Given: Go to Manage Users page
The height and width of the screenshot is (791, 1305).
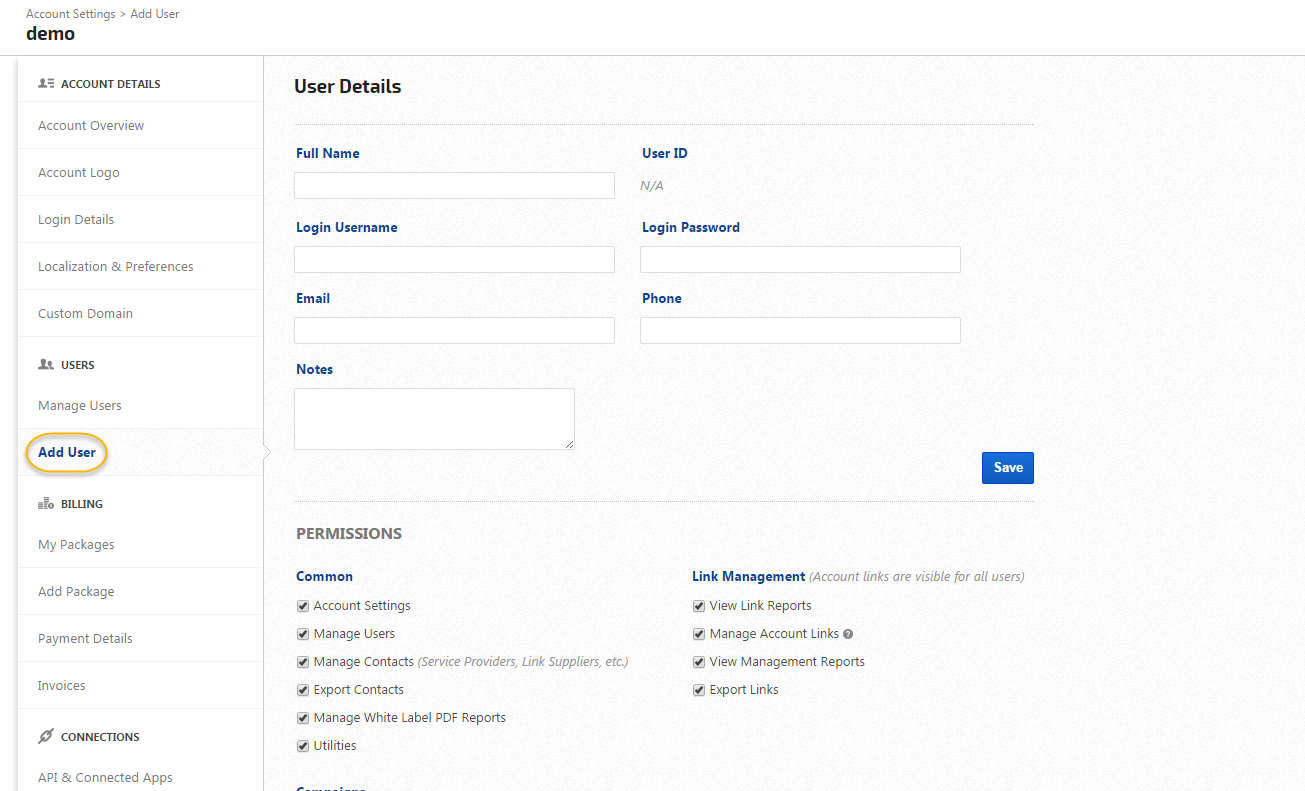Looking at the screenshot, I should coord(80,406).
